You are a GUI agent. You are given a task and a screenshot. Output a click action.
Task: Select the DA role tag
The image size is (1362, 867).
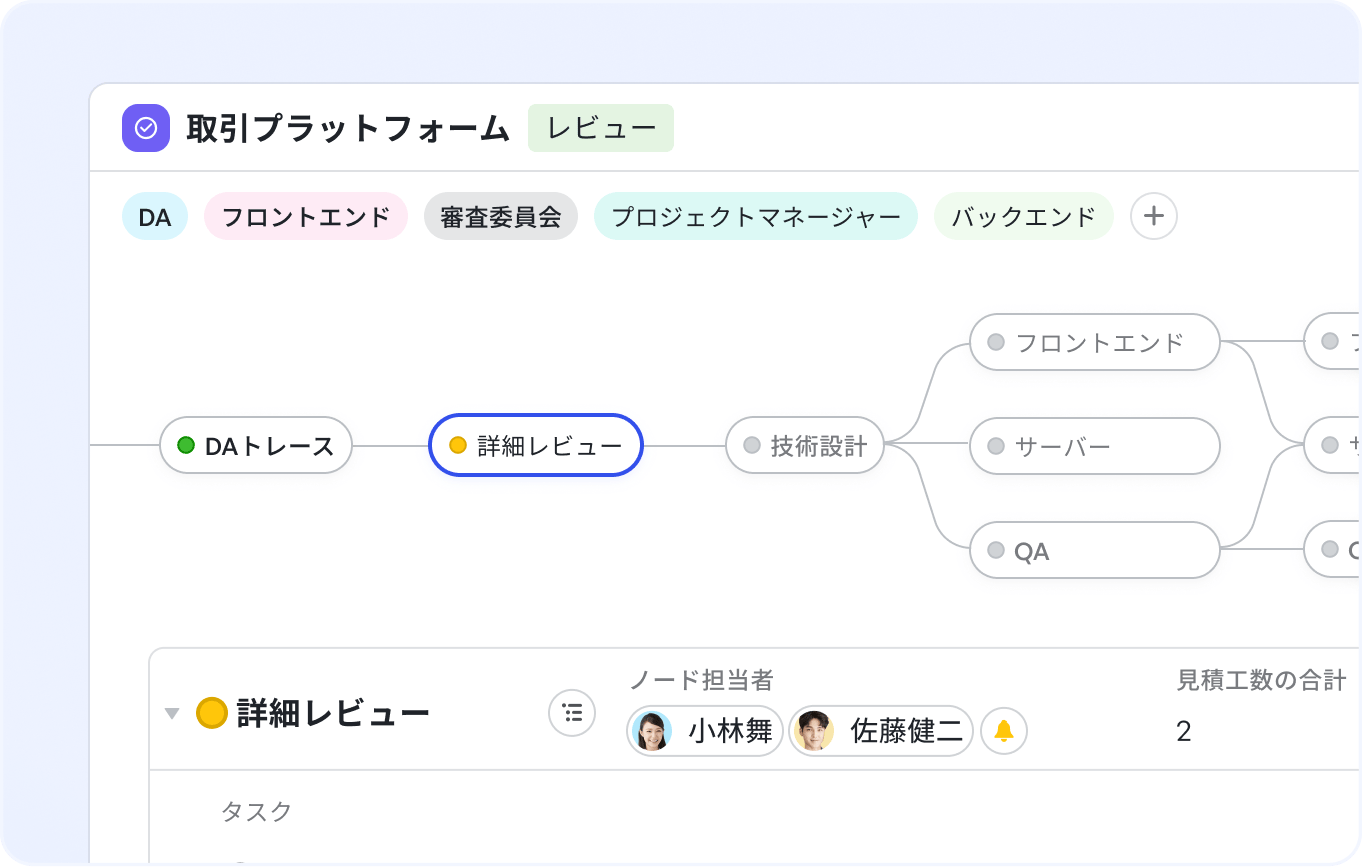click(x=155, y=217)
